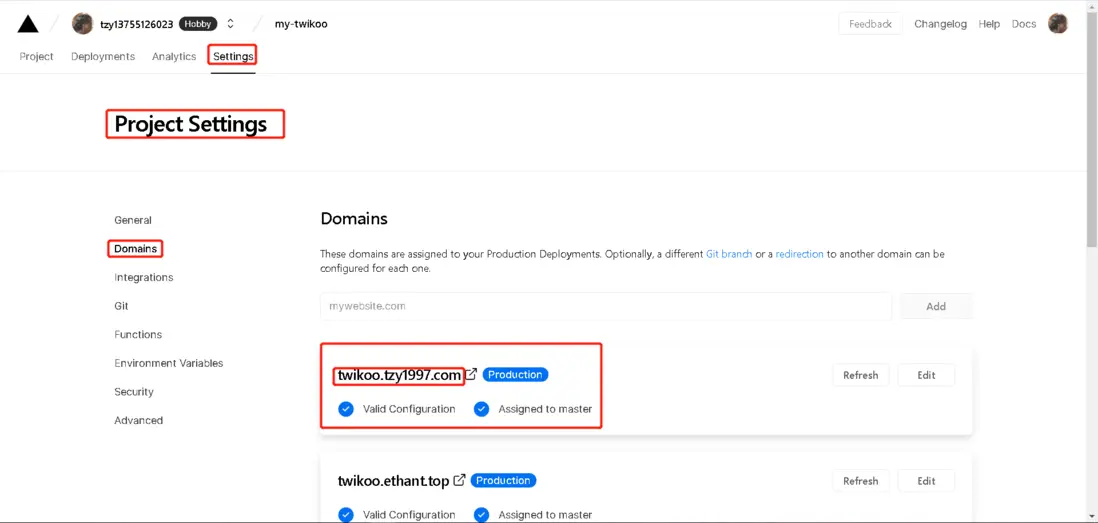
Task: Click the Project Settings heading
Action: click(x=190, y=125)
